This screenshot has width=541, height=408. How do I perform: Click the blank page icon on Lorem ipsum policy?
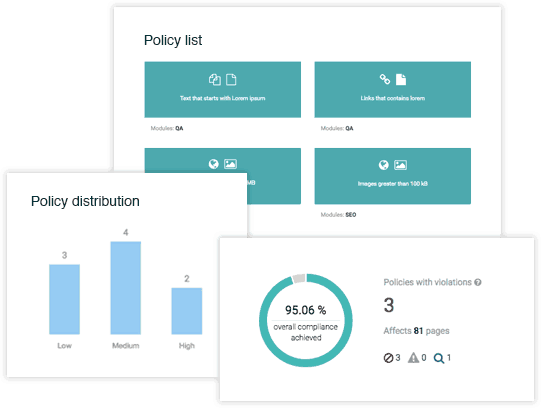pyautogui.click(x=231, y=80)
